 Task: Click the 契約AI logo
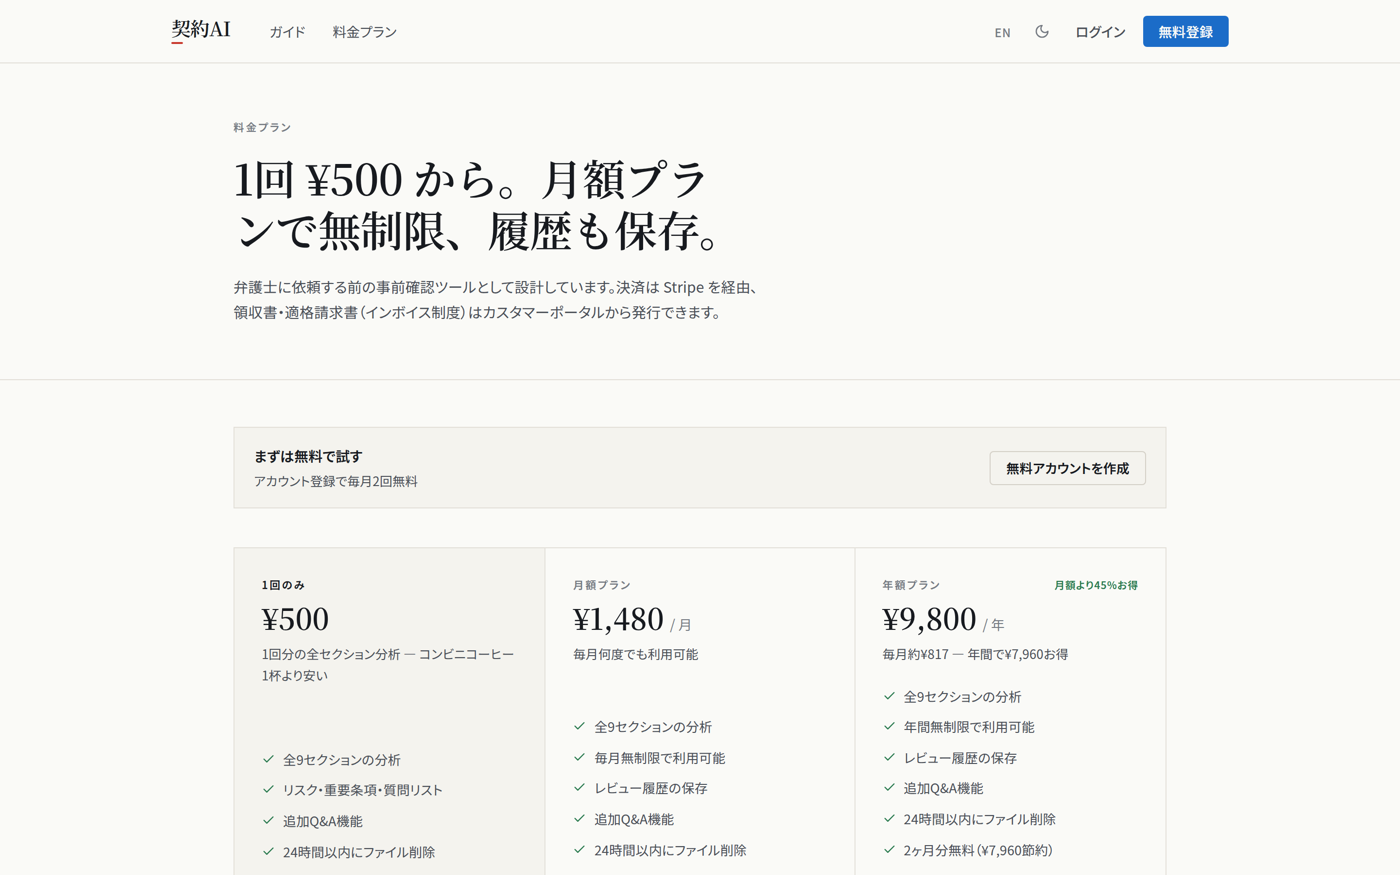click(200, 30)
